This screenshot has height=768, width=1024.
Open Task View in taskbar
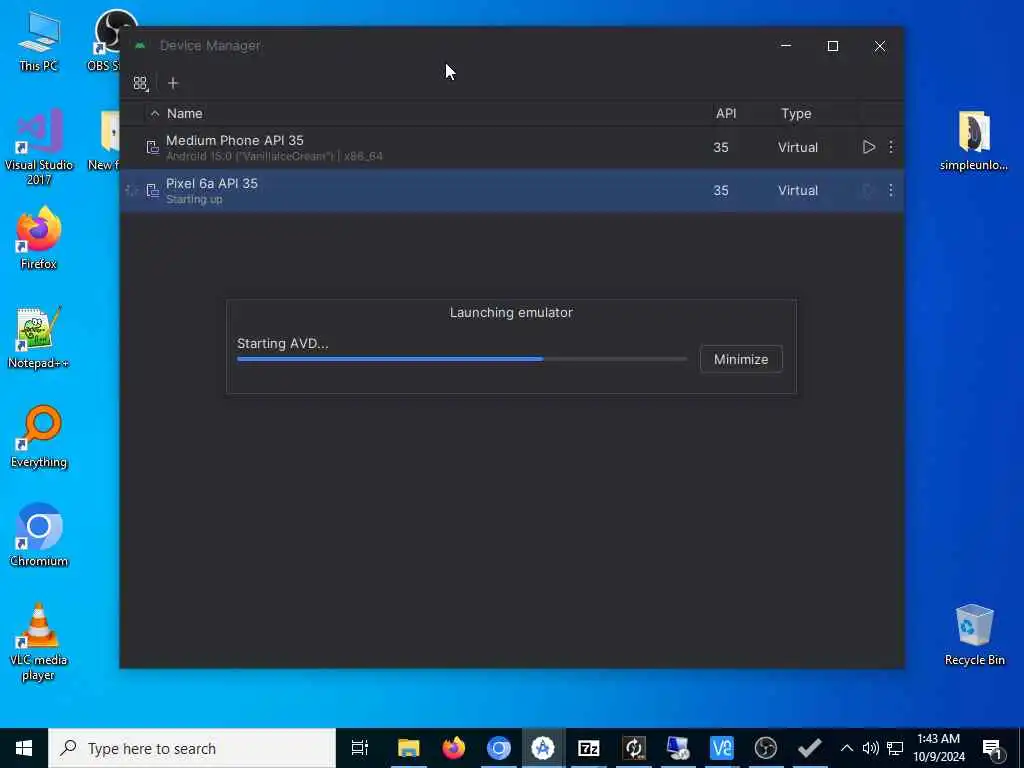(x=360, y=748)
